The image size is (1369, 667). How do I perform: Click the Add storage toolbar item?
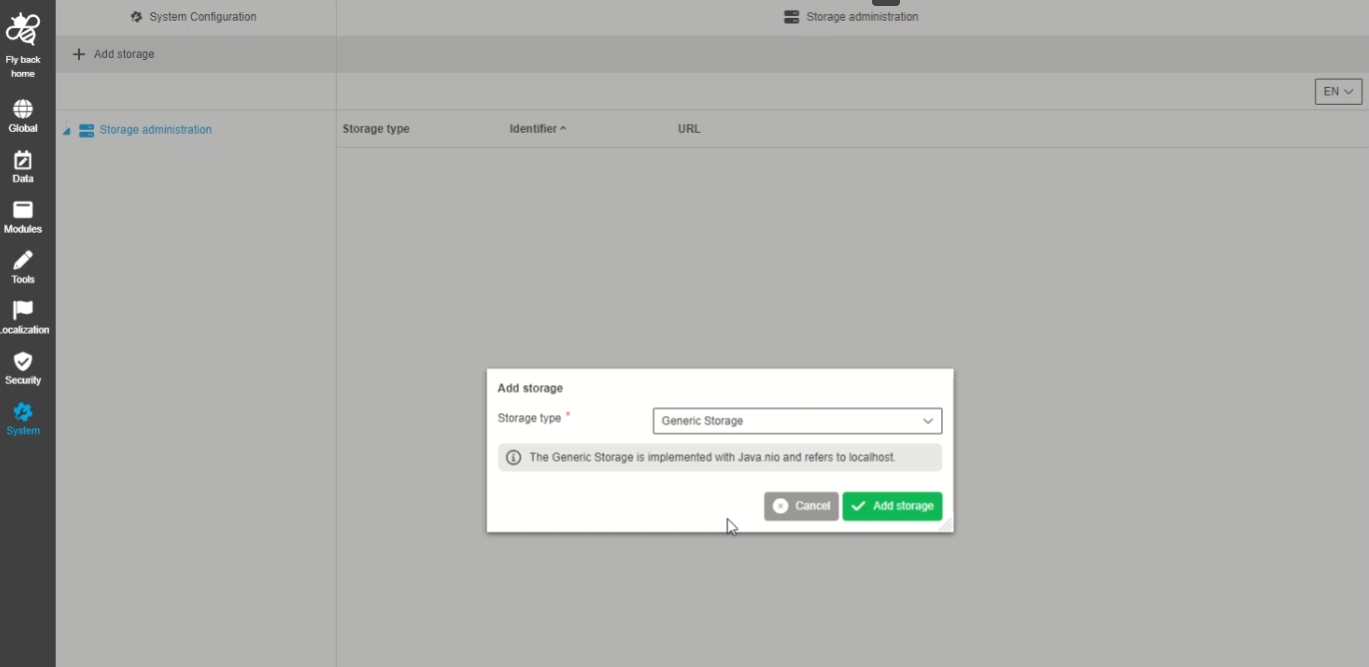pyautogui.click(x=113, y=54)
